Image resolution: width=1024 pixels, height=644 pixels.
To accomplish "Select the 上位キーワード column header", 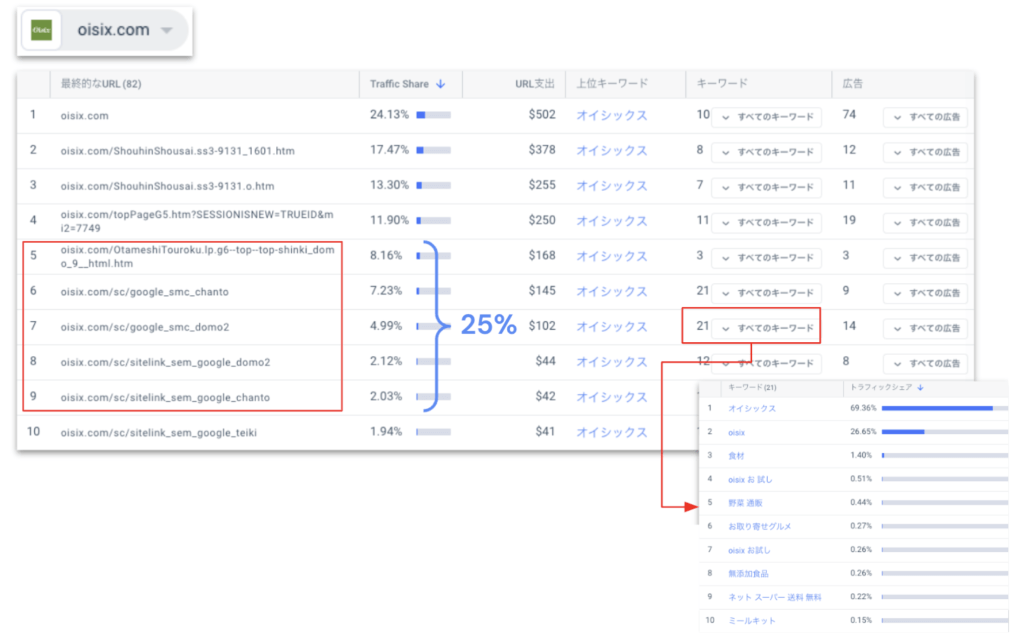I will click(x=611, y=84).
